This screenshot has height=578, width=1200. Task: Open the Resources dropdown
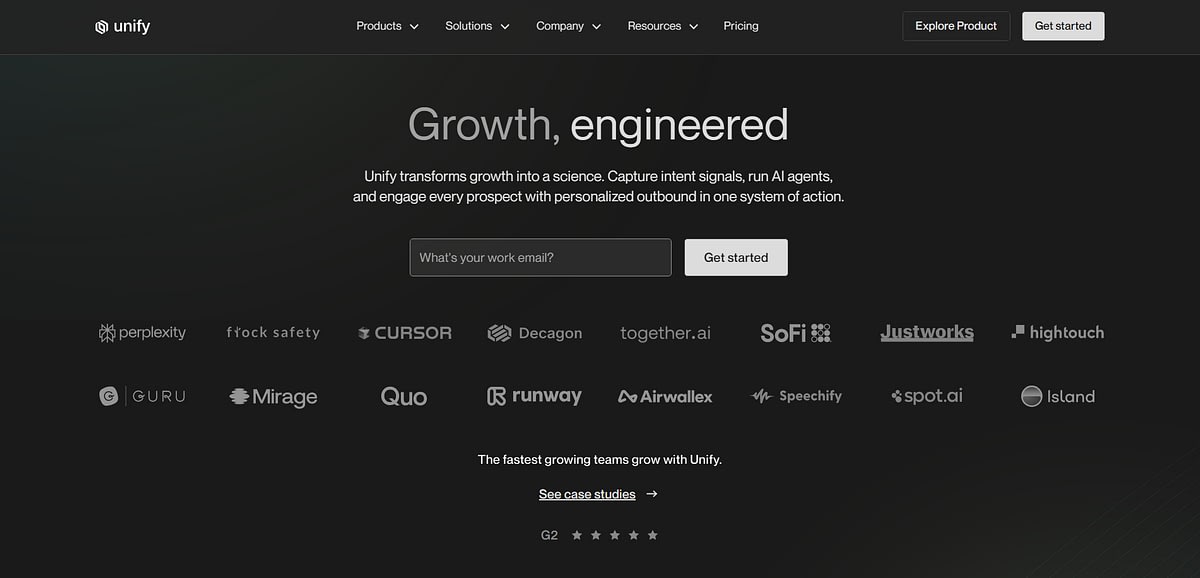(x=662, y=26)
